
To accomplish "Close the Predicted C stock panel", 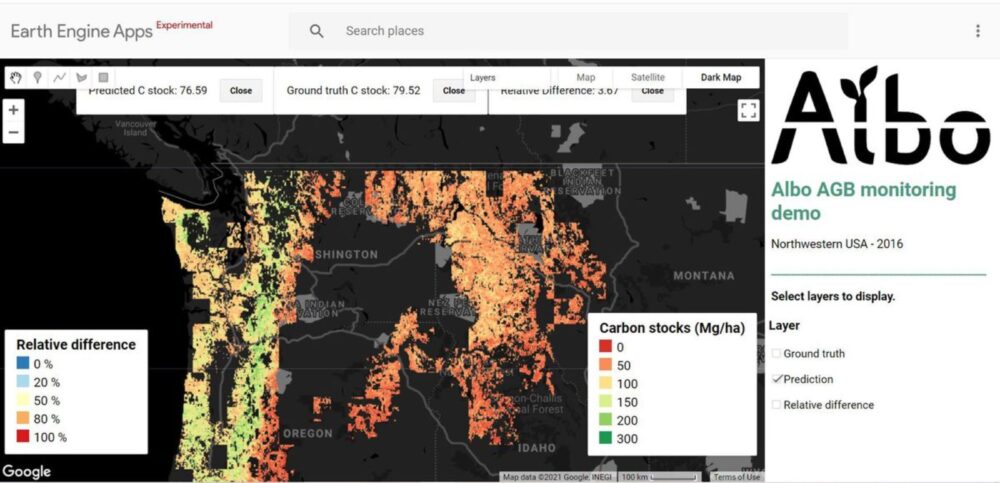I will click(241, 90).
